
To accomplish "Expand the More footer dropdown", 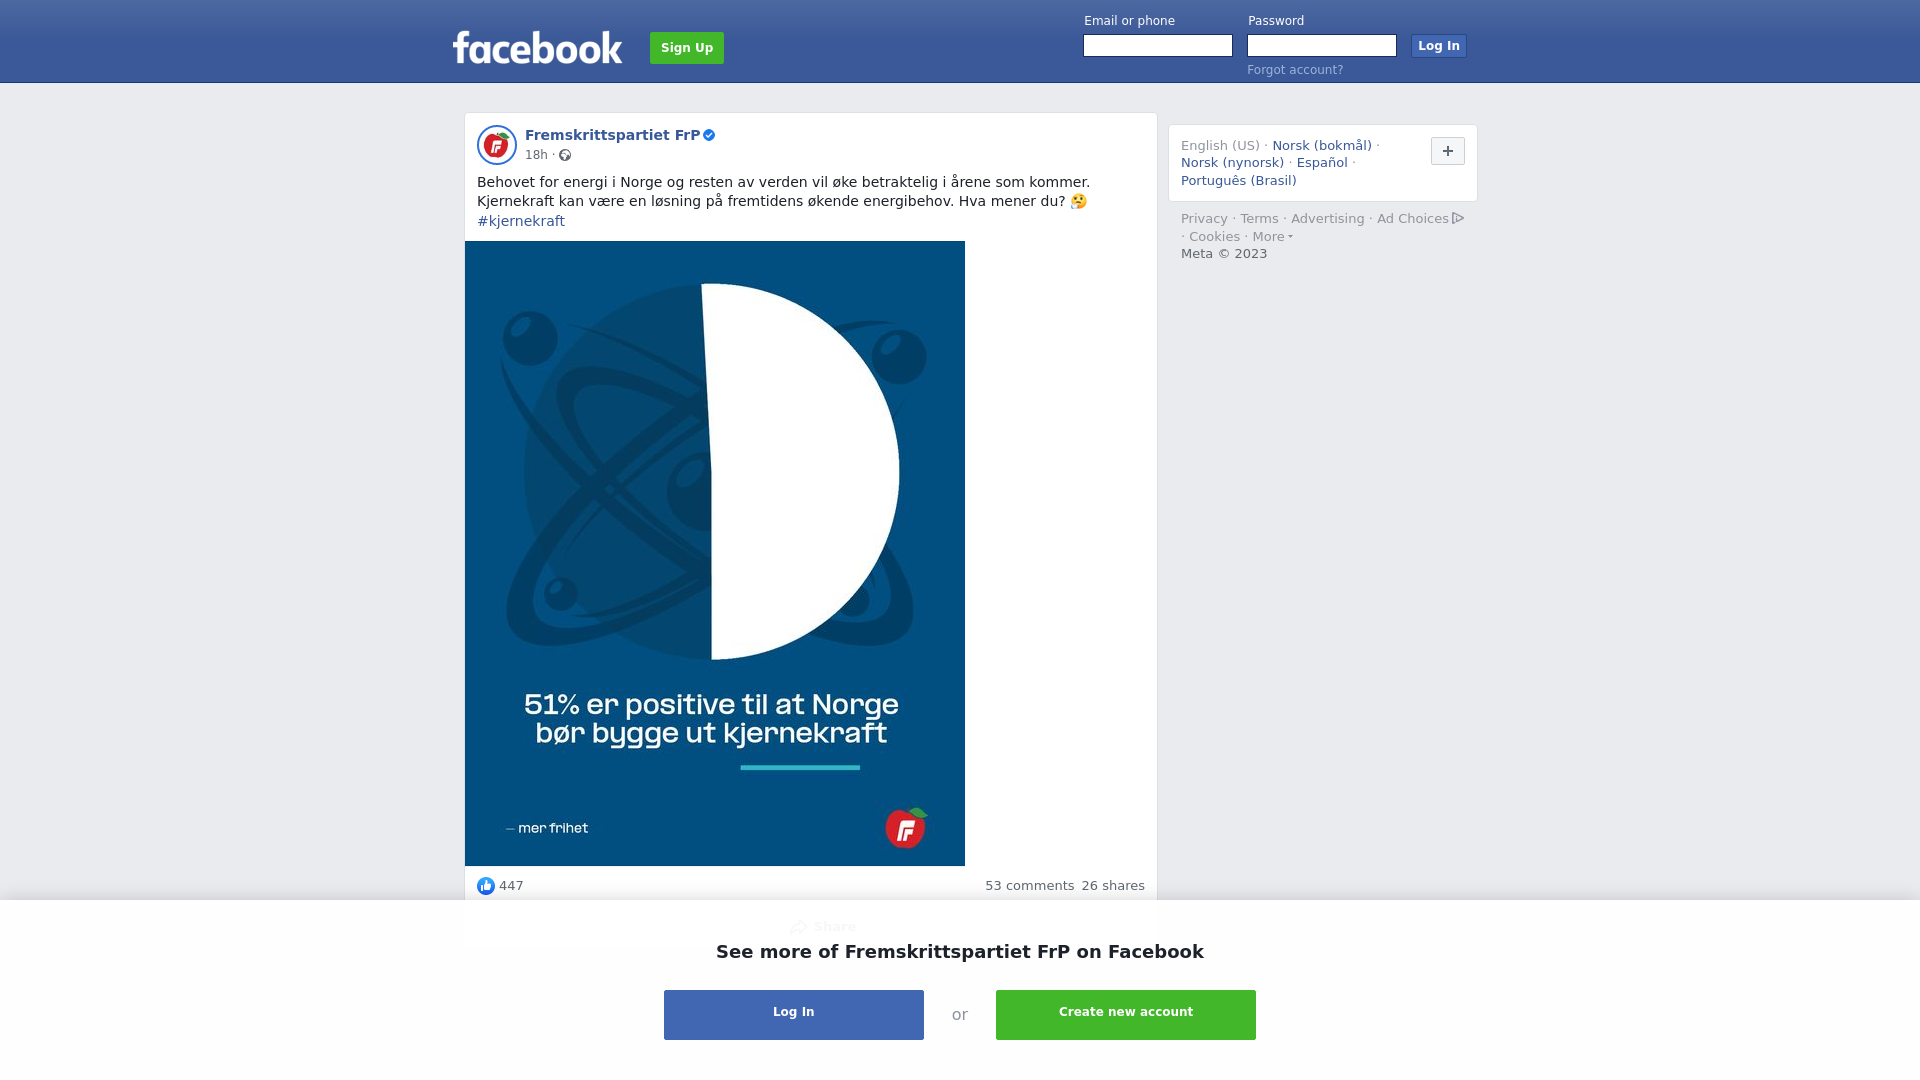I will pos(1273,237).
